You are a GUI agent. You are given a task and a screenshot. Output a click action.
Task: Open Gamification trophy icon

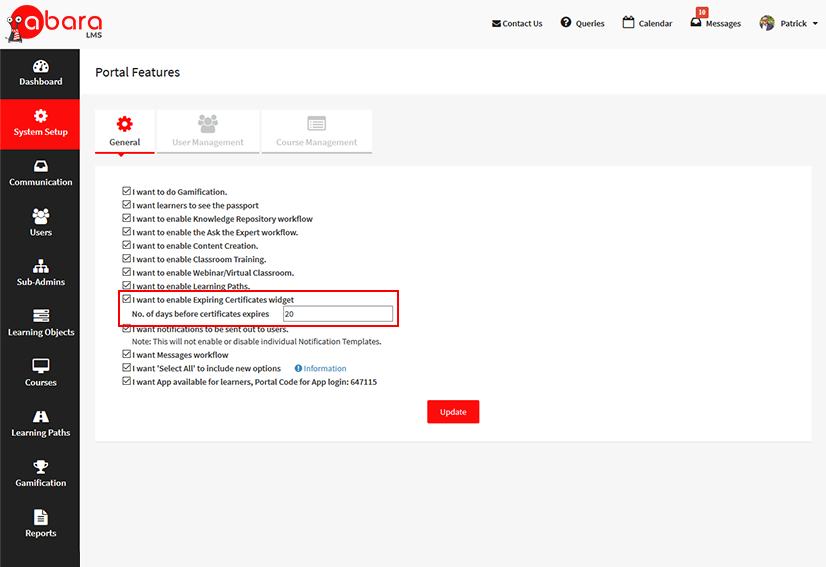click(x=41, y=466)
